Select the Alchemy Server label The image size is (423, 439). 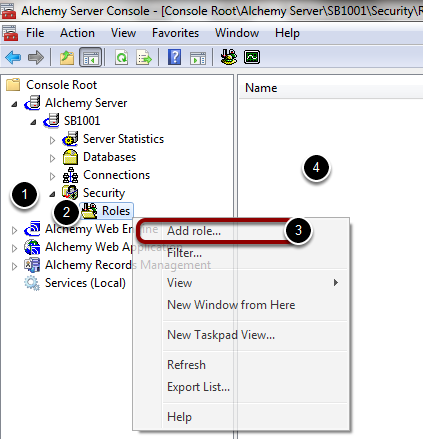pos(86,103)
